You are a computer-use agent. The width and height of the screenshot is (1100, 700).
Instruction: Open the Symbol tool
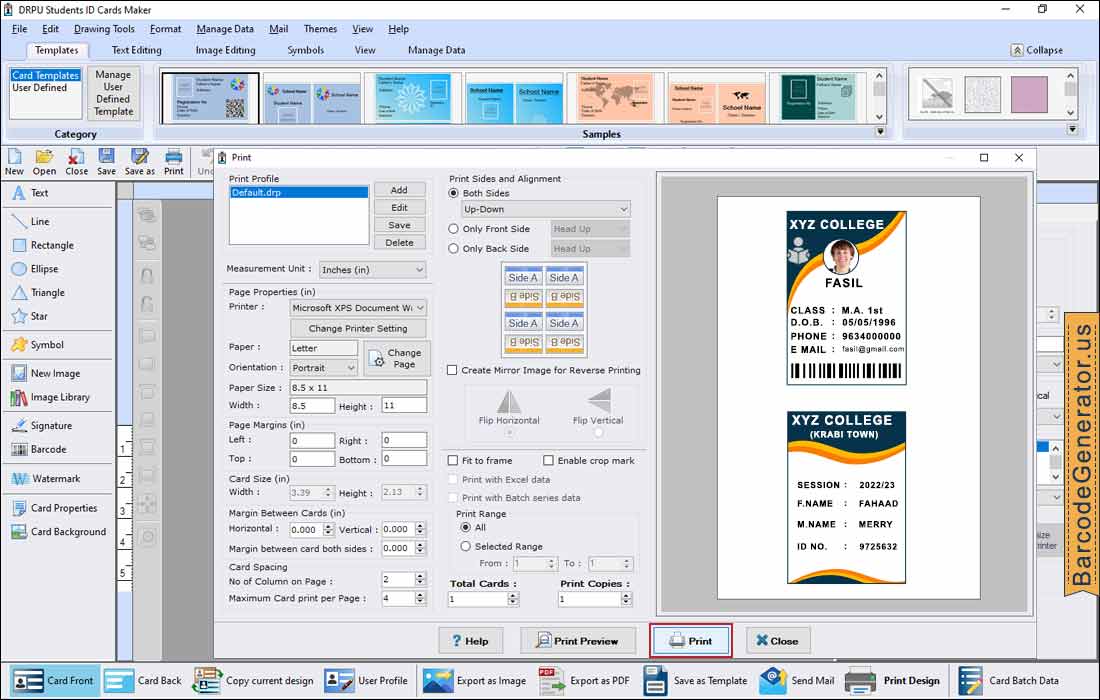coord(37,345)
